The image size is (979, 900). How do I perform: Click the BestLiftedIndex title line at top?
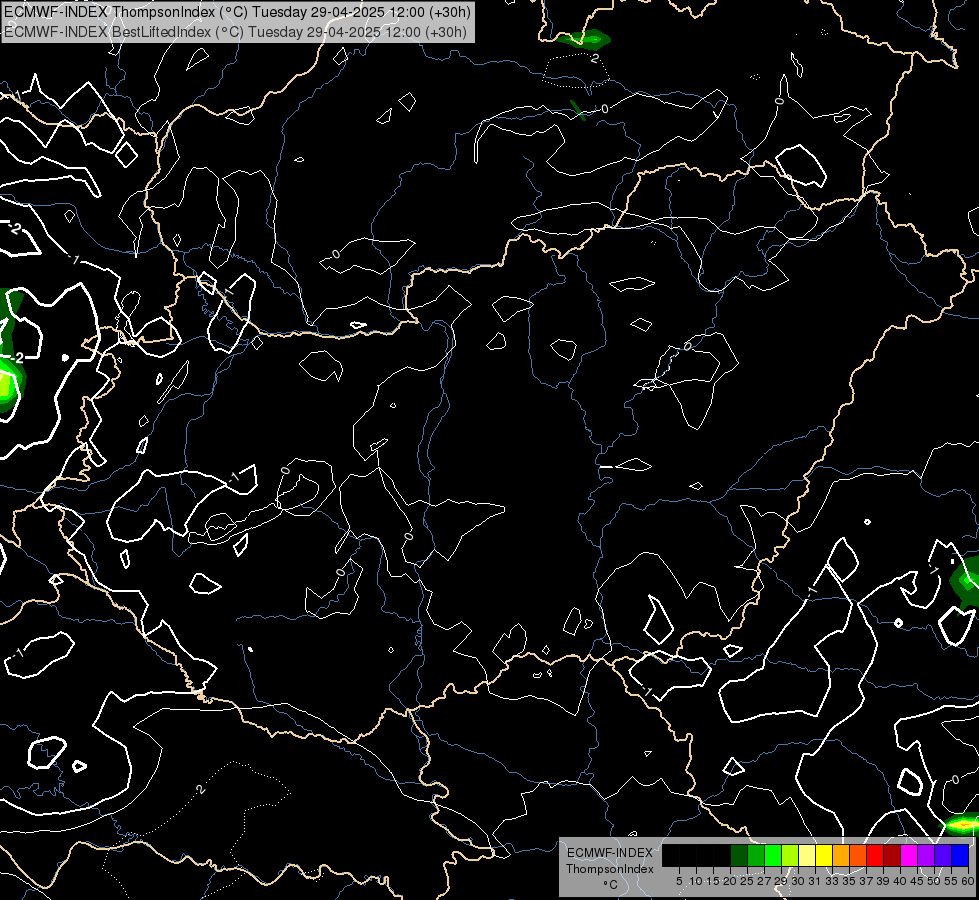coord(235,32)
